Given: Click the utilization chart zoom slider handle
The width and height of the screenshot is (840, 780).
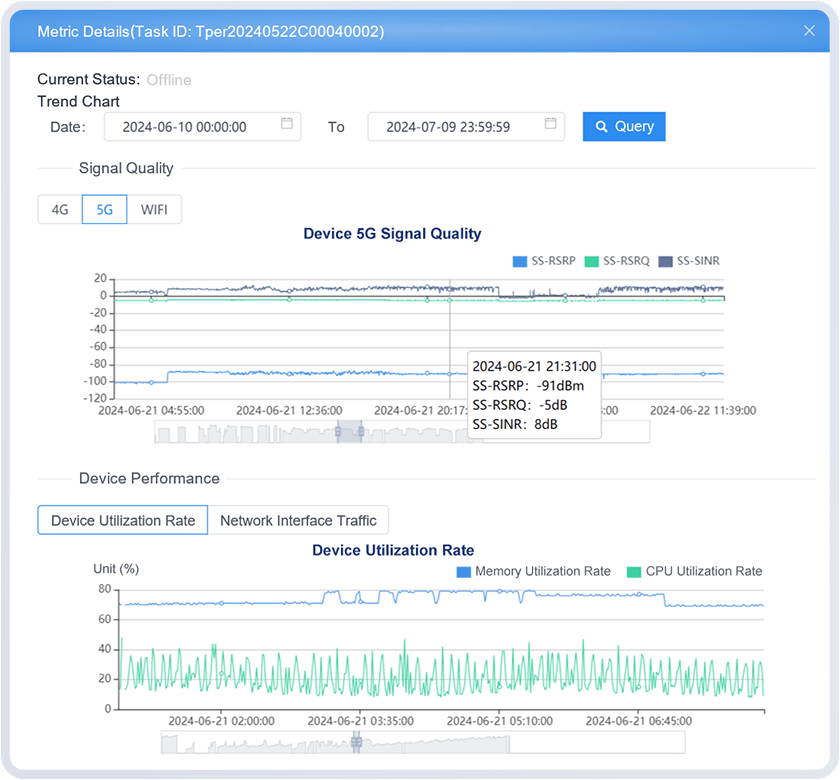Looking at the screenshot, I should (355, 743).
